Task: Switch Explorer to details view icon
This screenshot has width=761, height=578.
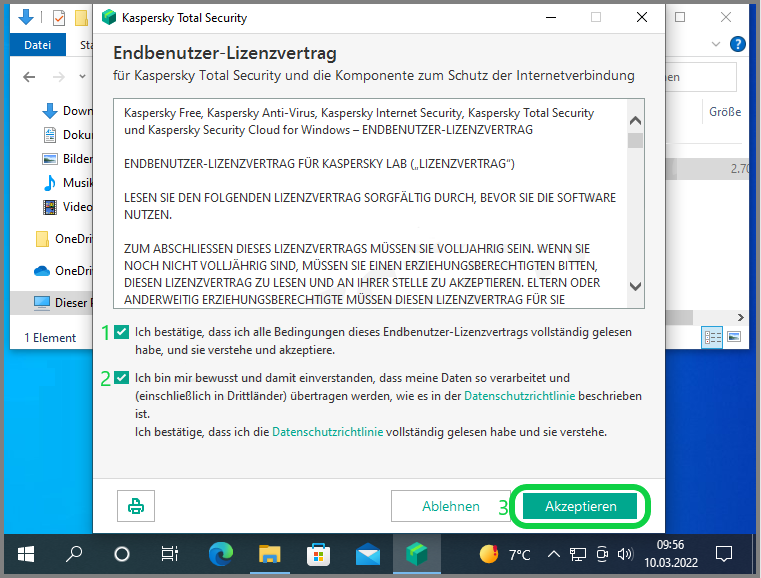Action: click(x=712, y=337)
